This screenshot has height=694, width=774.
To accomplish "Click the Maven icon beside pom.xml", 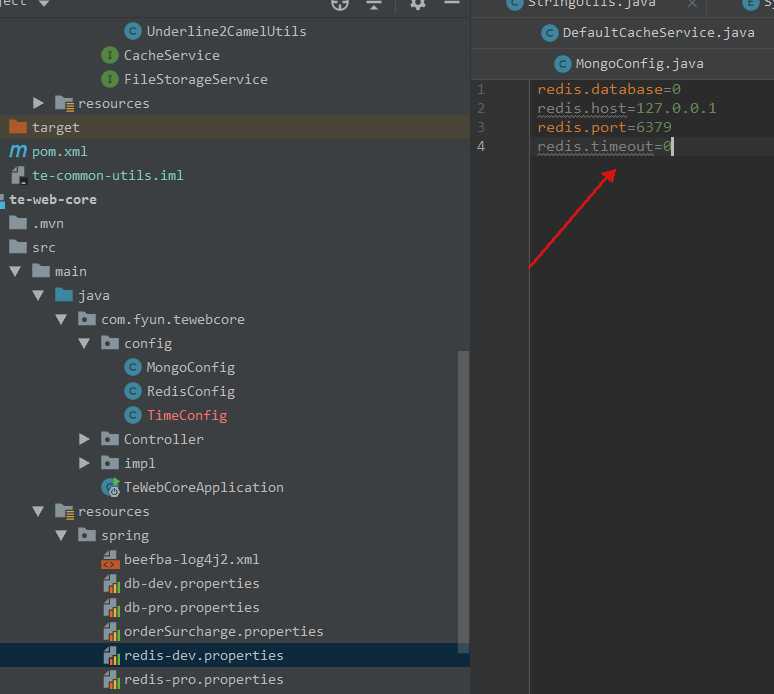I will click(18, 151).
